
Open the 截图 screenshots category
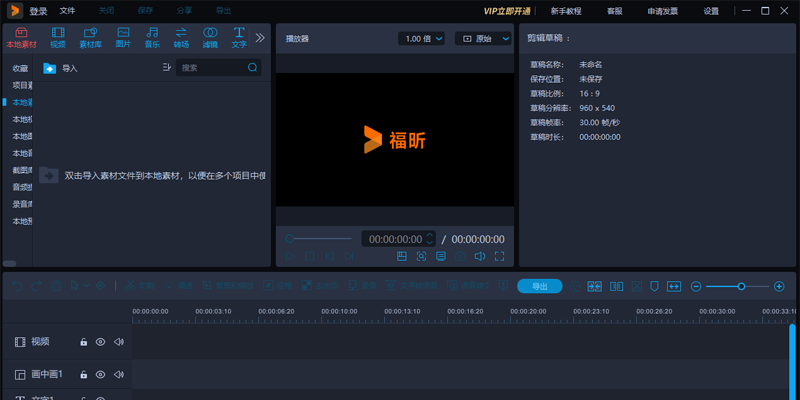pyautogui.click(x=22, y=170)
